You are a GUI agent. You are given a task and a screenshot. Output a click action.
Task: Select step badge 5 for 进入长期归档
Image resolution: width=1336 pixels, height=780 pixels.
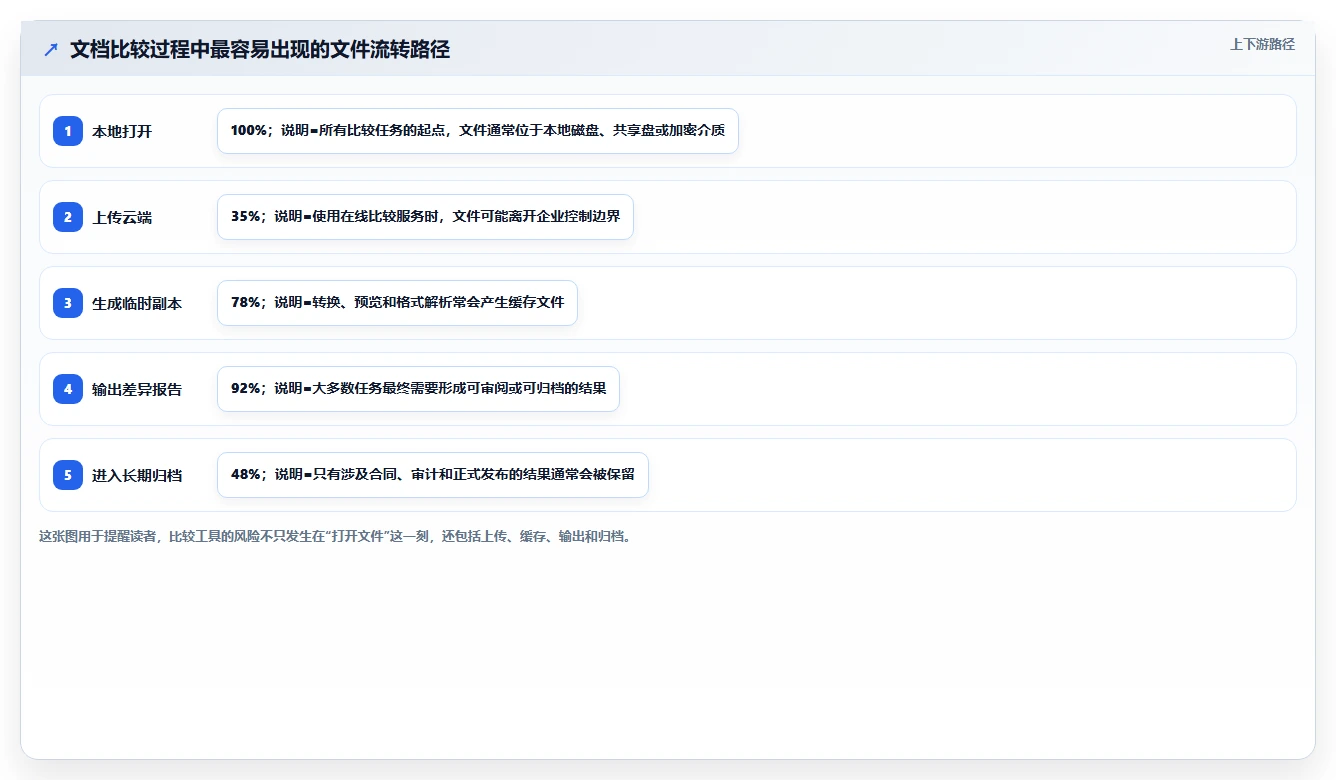68,475
